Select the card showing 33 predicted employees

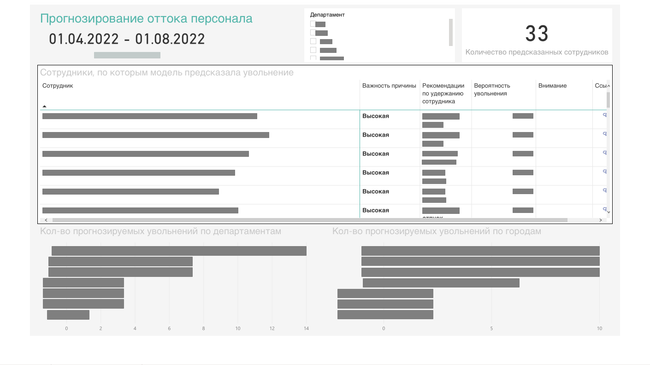click(x=537, y=35)
